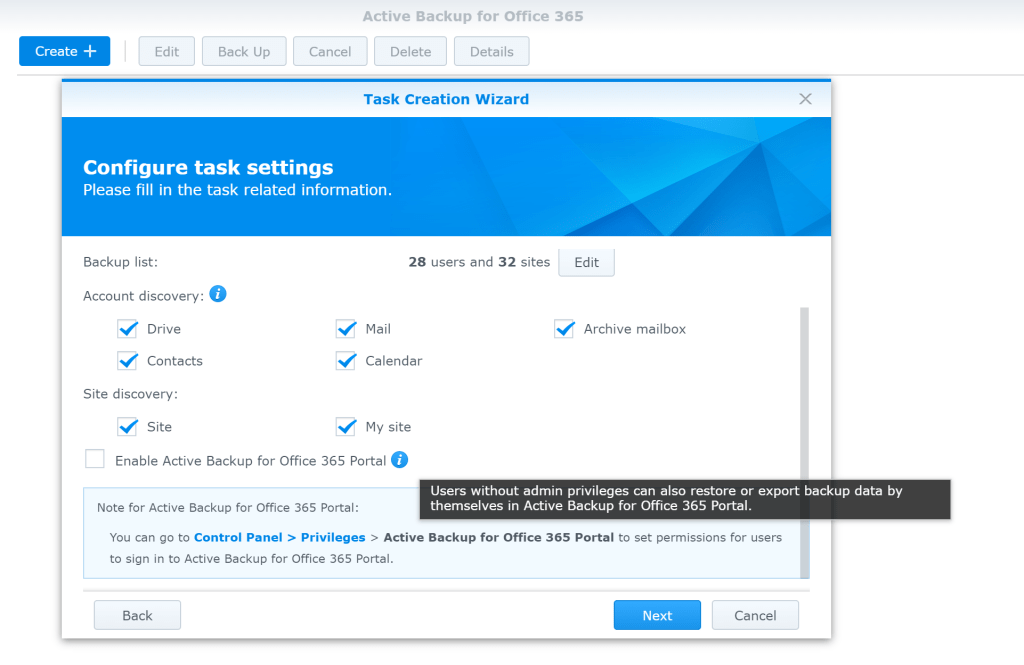Disable the Contacts checkbox
Viewport: 1024px width, 665px height.
click(128, 361)
